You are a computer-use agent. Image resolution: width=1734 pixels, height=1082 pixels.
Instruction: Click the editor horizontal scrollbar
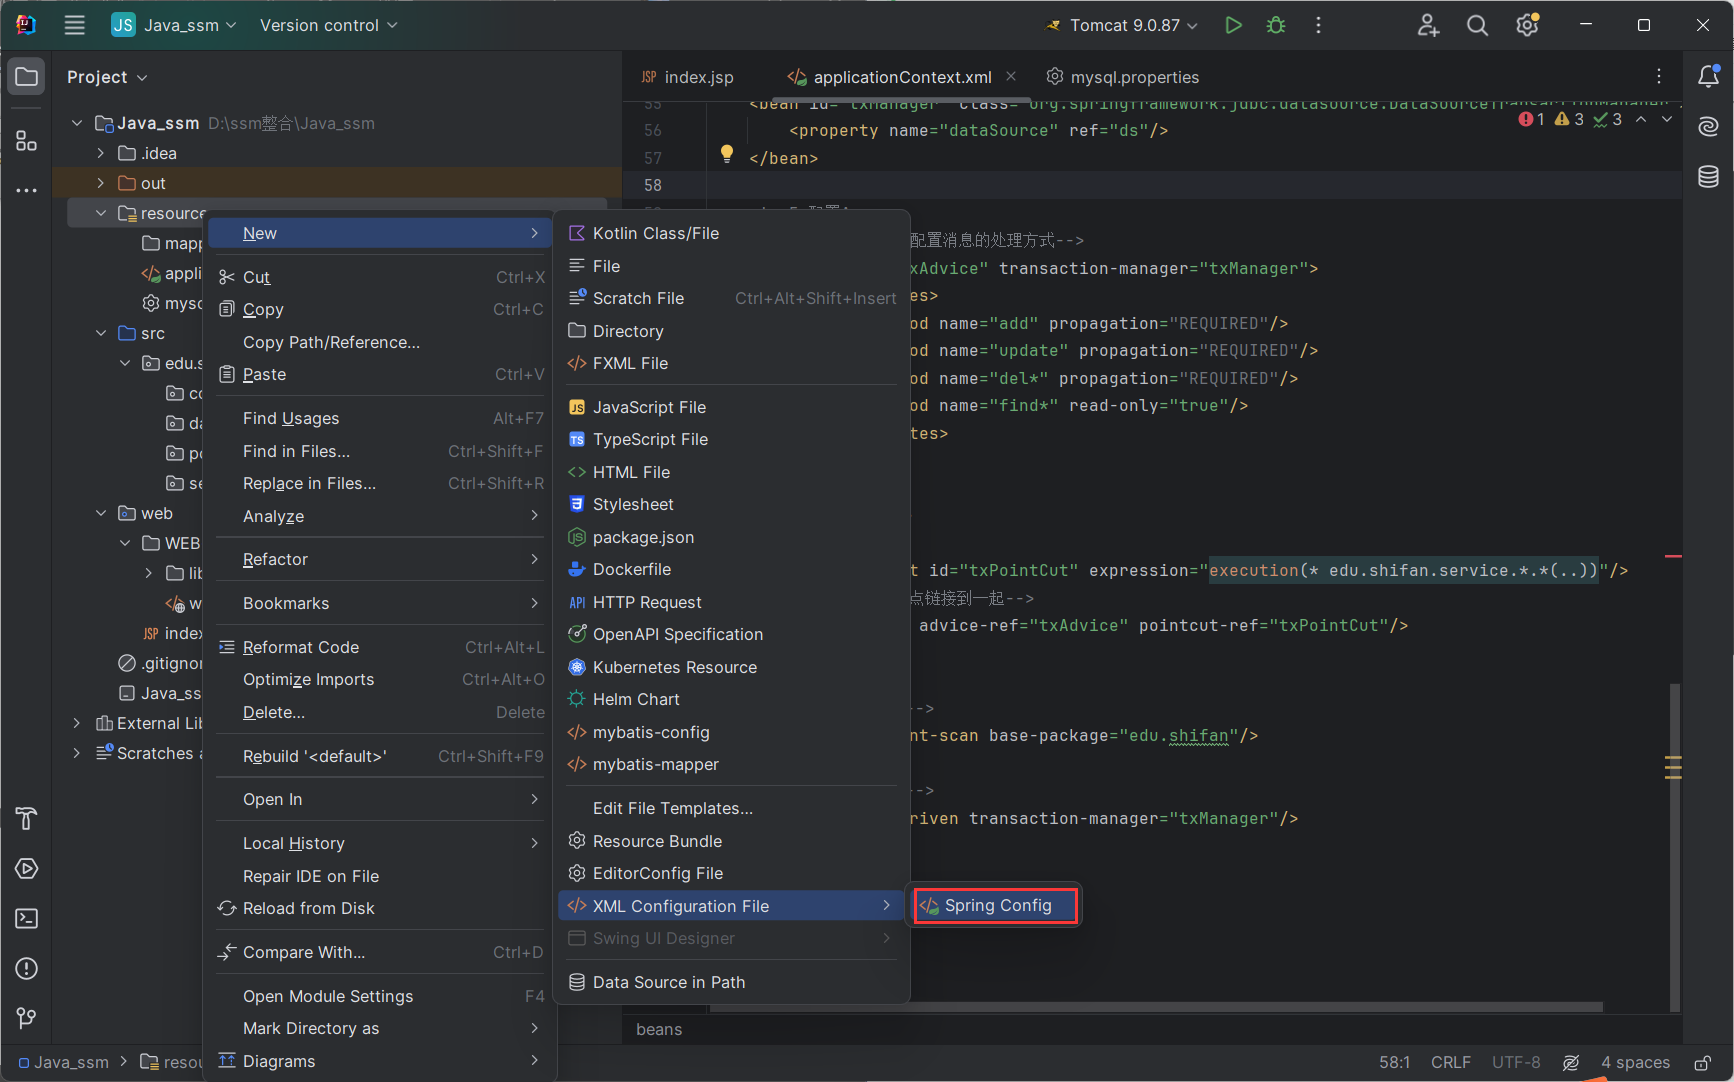1150,1007
